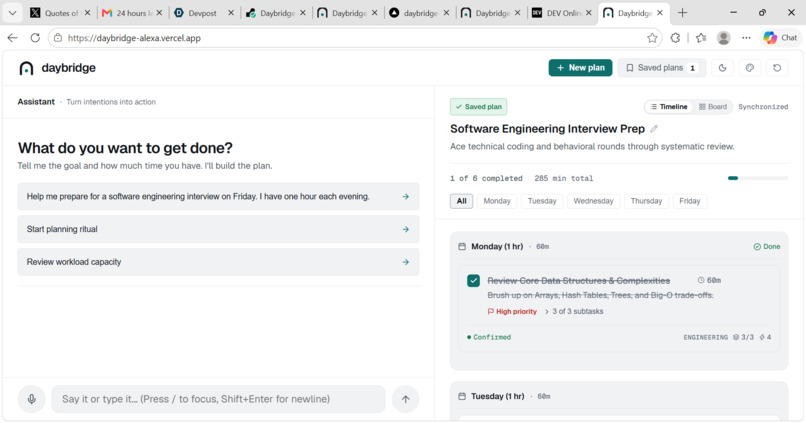Open browser favorites list icon
This screenshot has height=423, width=806.
tap(701, 38)
